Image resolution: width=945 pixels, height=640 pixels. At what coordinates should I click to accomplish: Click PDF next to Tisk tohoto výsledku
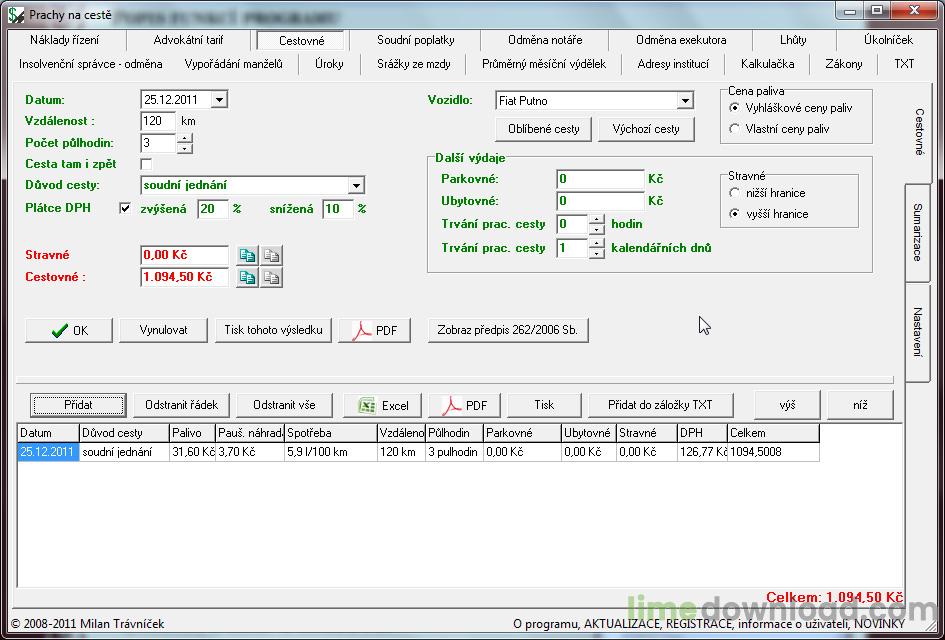374,330
